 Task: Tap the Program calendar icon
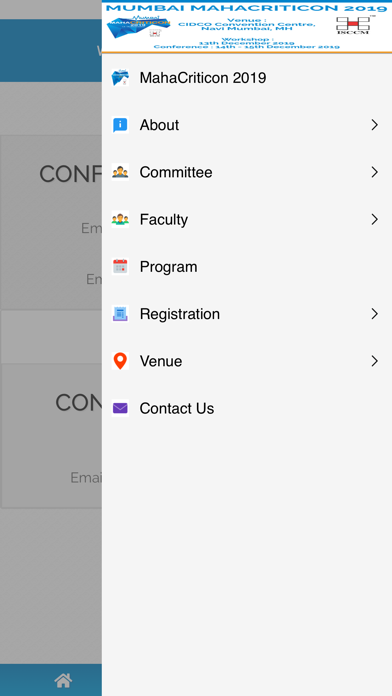click(x=120, y=267)
